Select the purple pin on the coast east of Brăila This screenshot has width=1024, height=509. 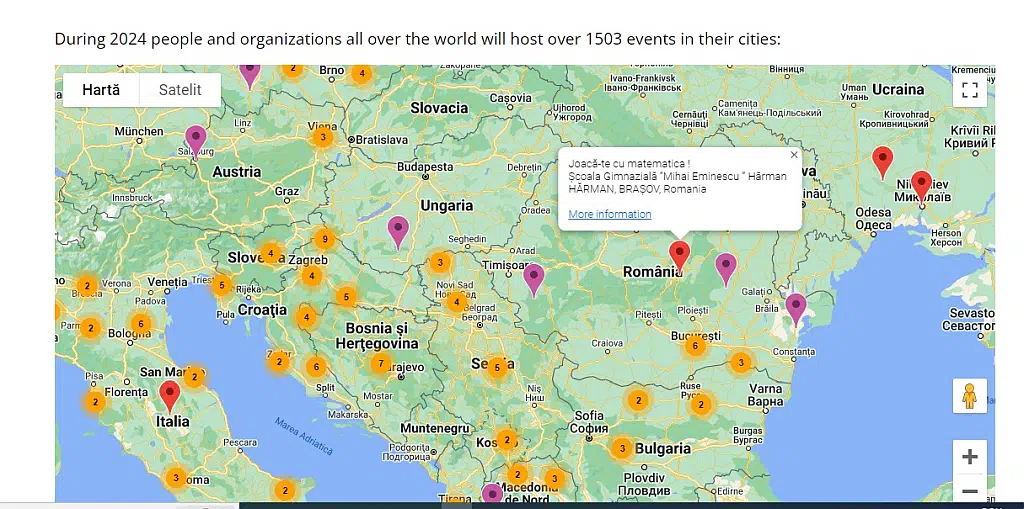[795, 309]
